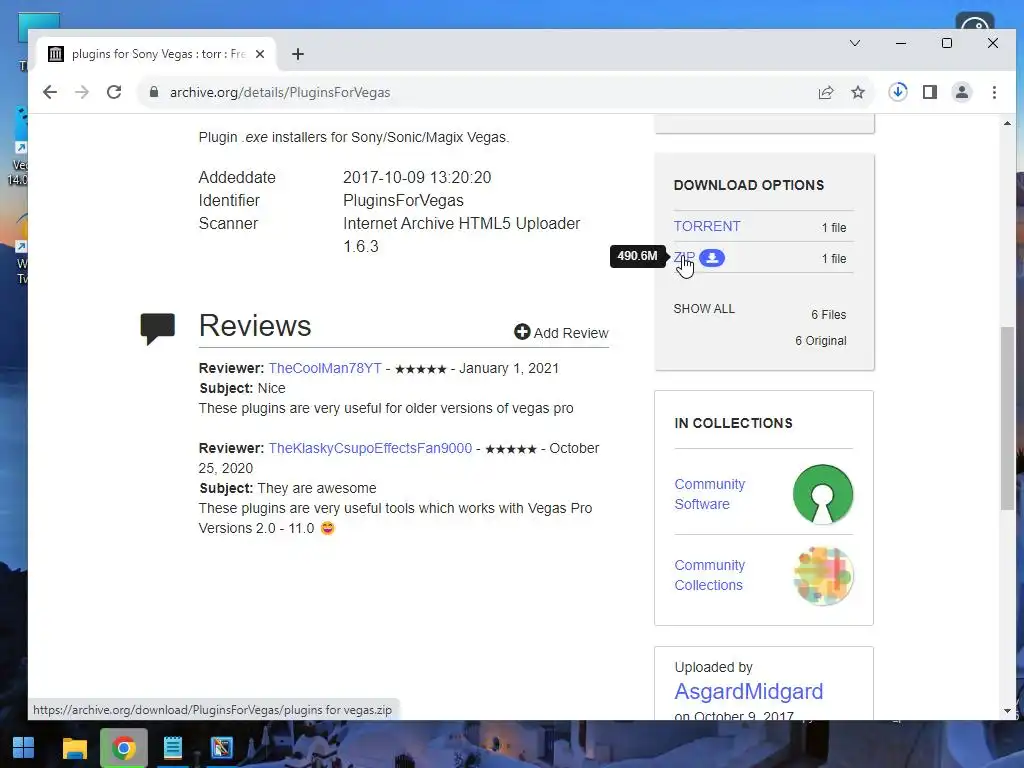Click the scrollbar up arrow
The height and width of the screenshot is (768, 1024).
pos(1007,123)
